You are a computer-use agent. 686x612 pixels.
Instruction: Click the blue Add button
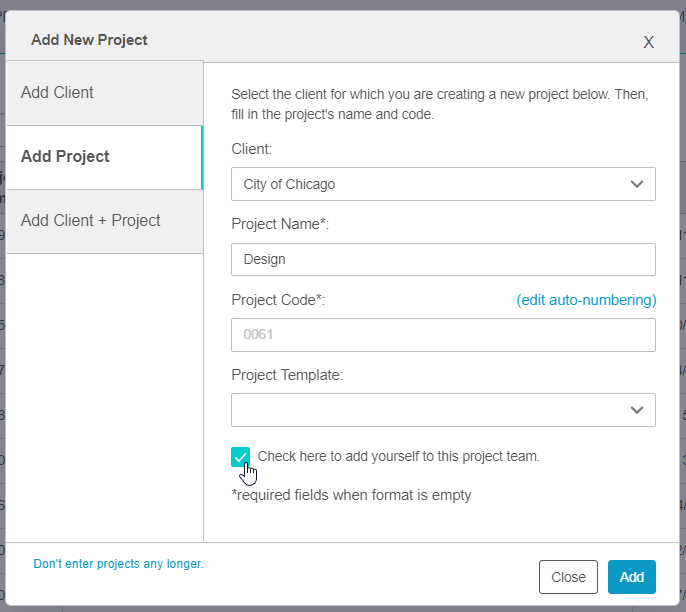(631, 577)
